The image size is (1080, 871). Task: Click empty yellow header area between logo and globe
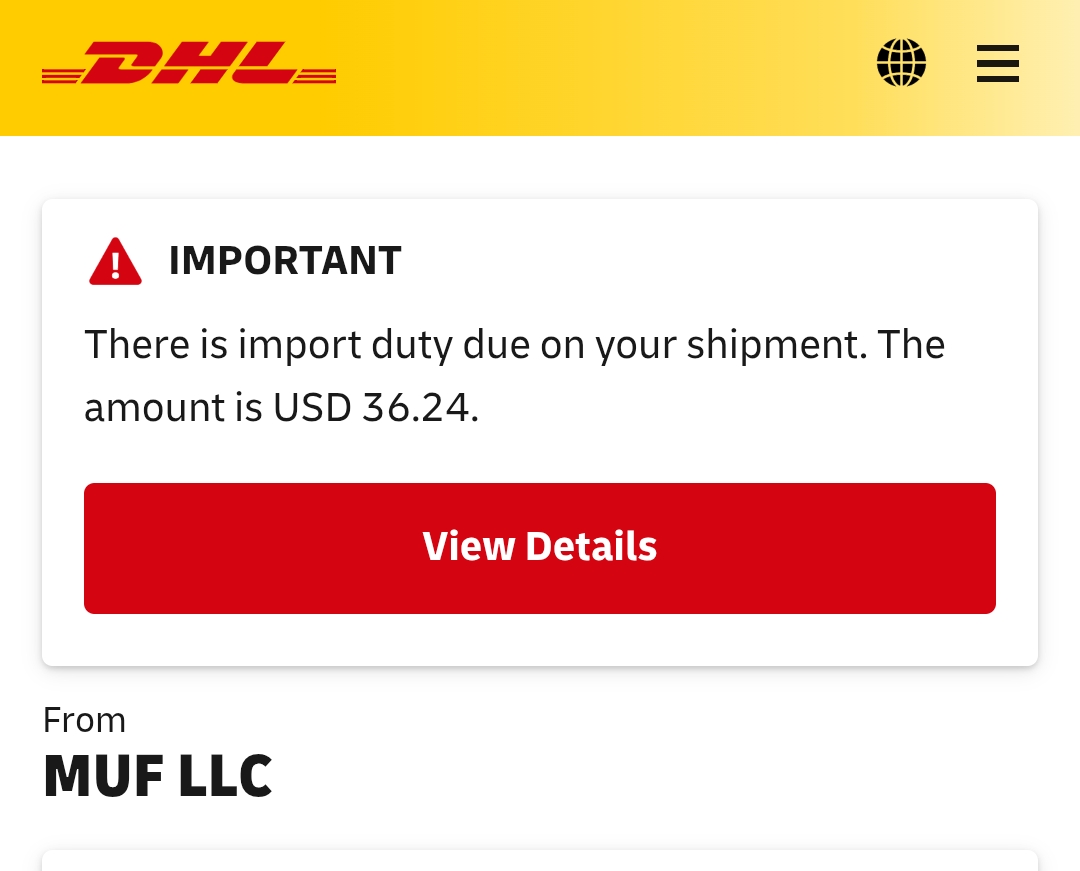point(600,66)
